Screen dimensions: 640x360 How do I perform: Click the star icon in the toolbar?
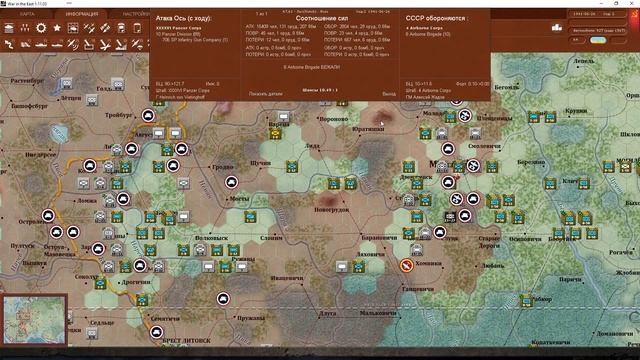click(57, 28)
